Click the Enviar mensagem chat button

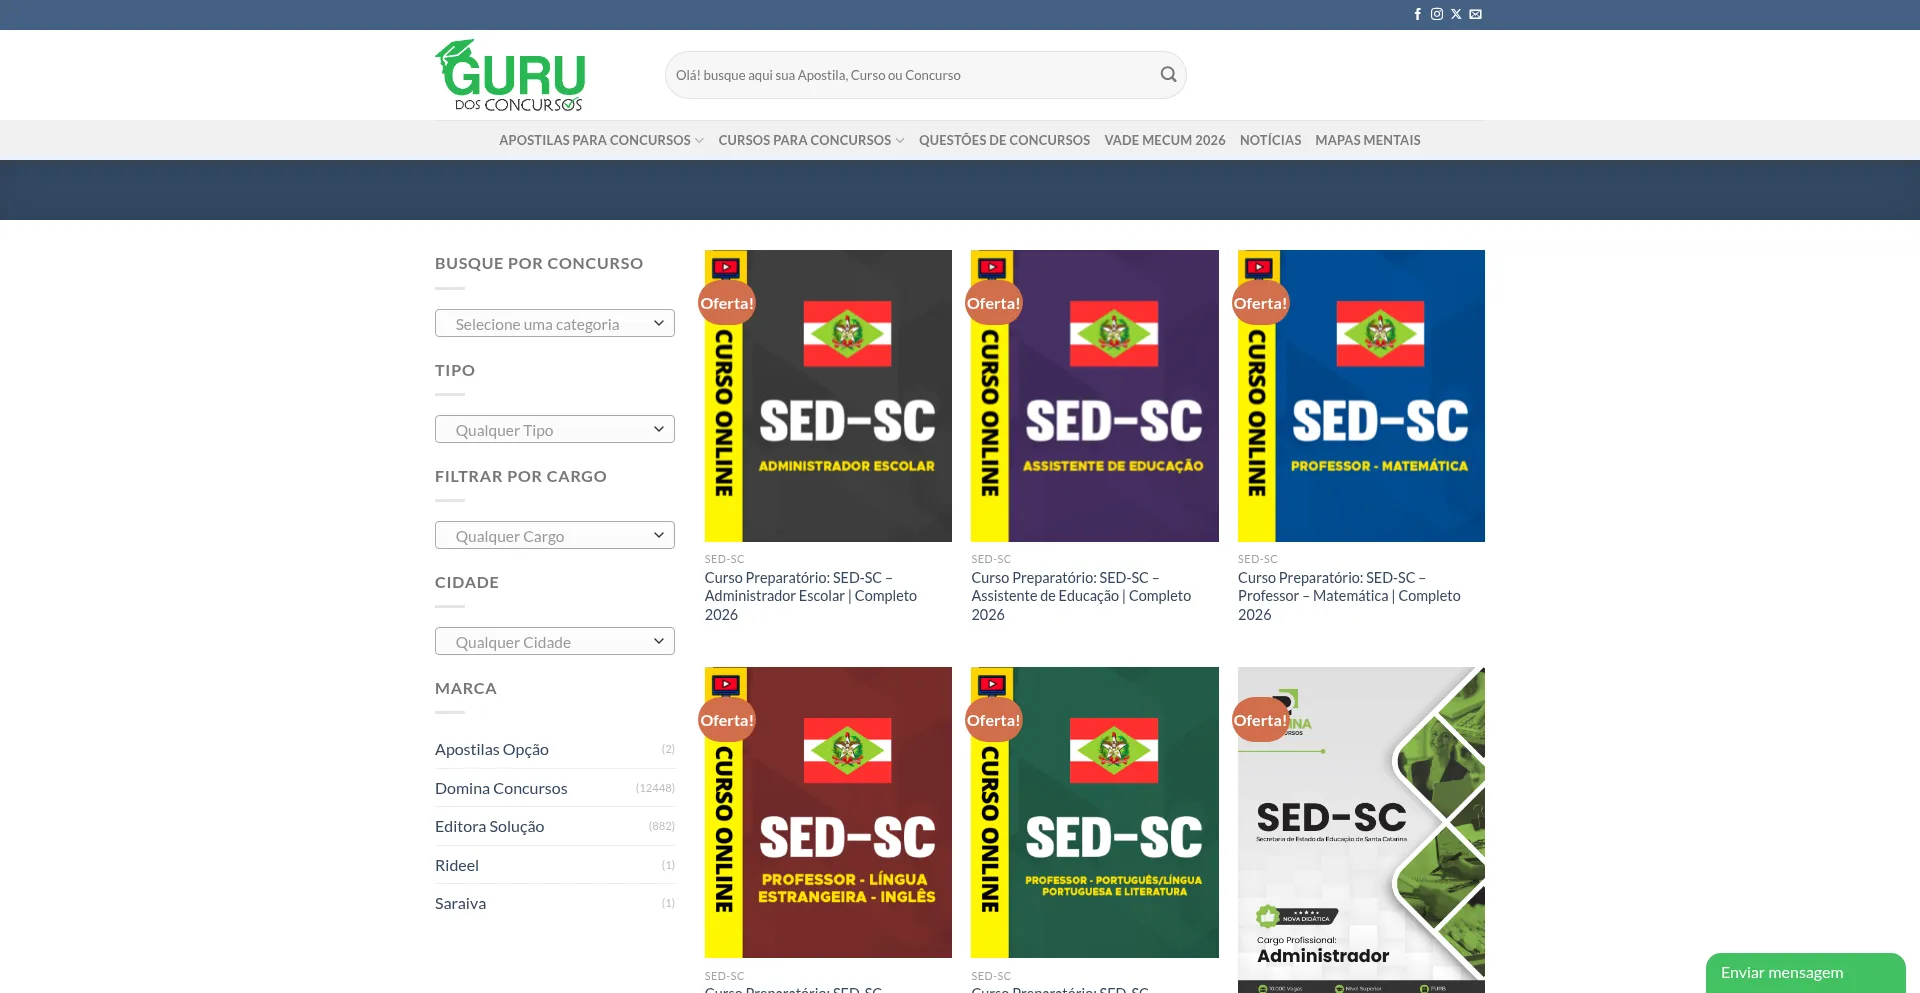pyautogui.click(x=1805, y=973)
